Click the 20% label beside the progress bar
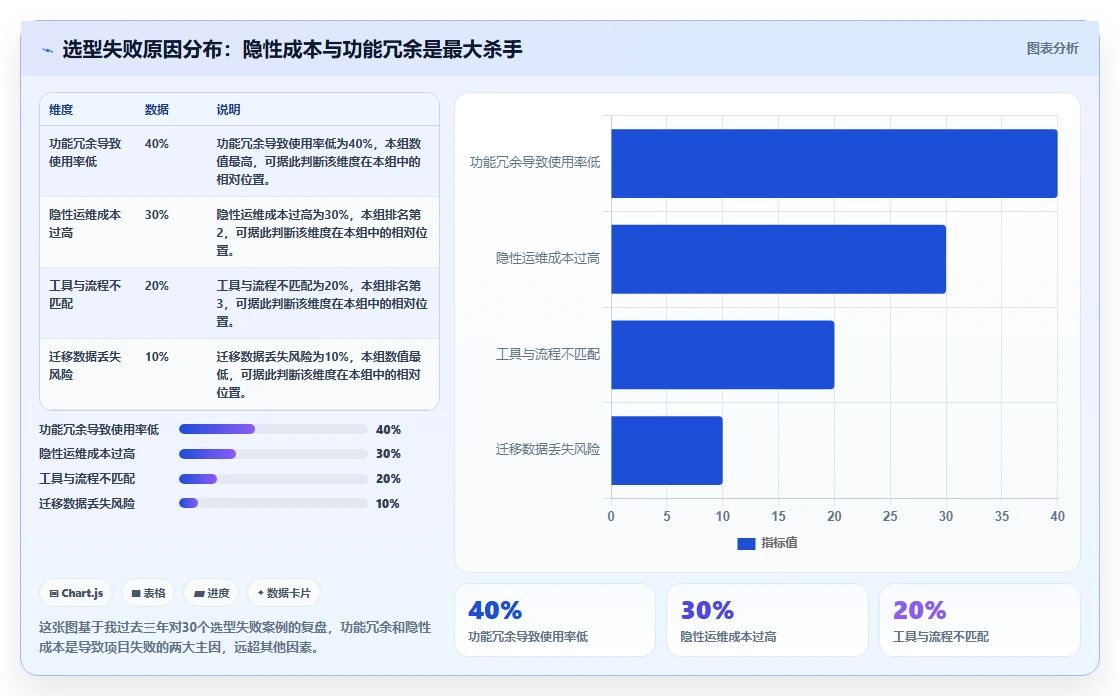The width and height of the screenshot is (1120, 696). click(x=388, y=479)
